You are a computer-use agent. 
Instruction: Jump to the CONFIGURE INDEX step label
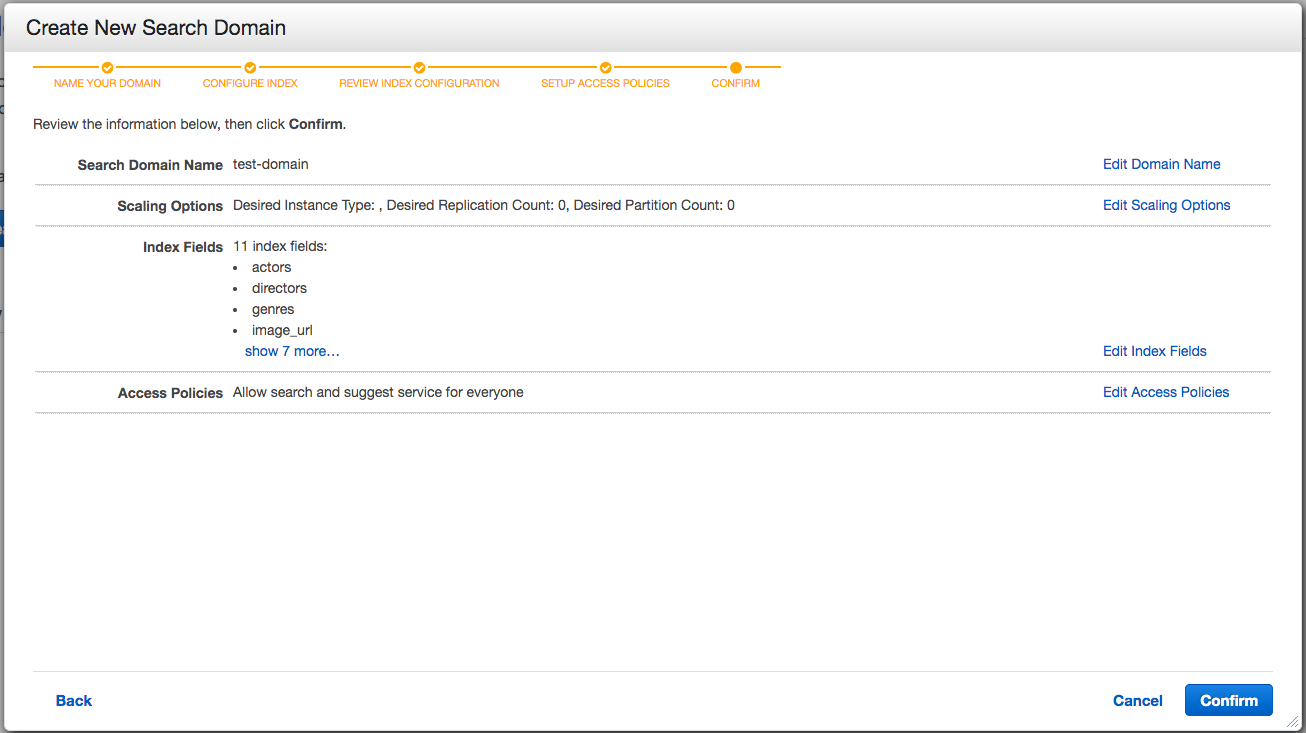pyautogui.click(x=250, y=84)
